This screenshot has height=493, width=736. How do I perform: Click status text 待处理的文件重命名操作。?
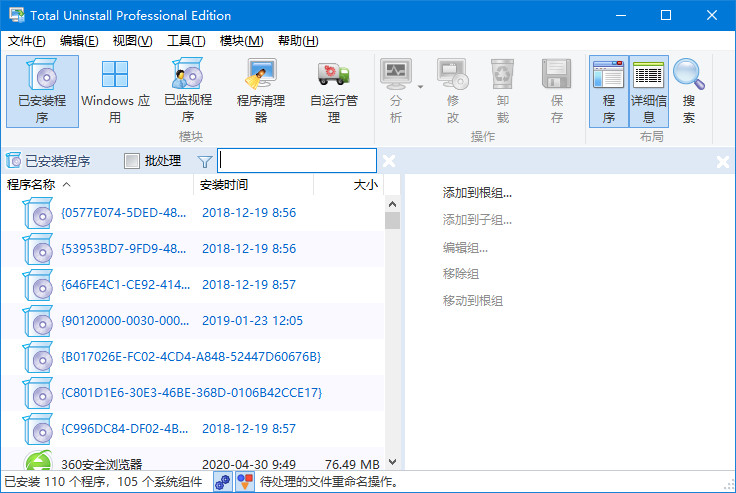pyautogui.click(x=330, y=482)
